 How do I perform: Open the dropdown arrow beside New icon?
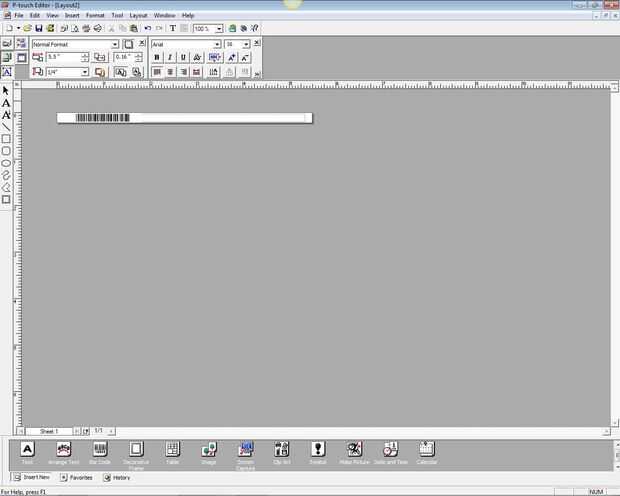coord(18,28)
